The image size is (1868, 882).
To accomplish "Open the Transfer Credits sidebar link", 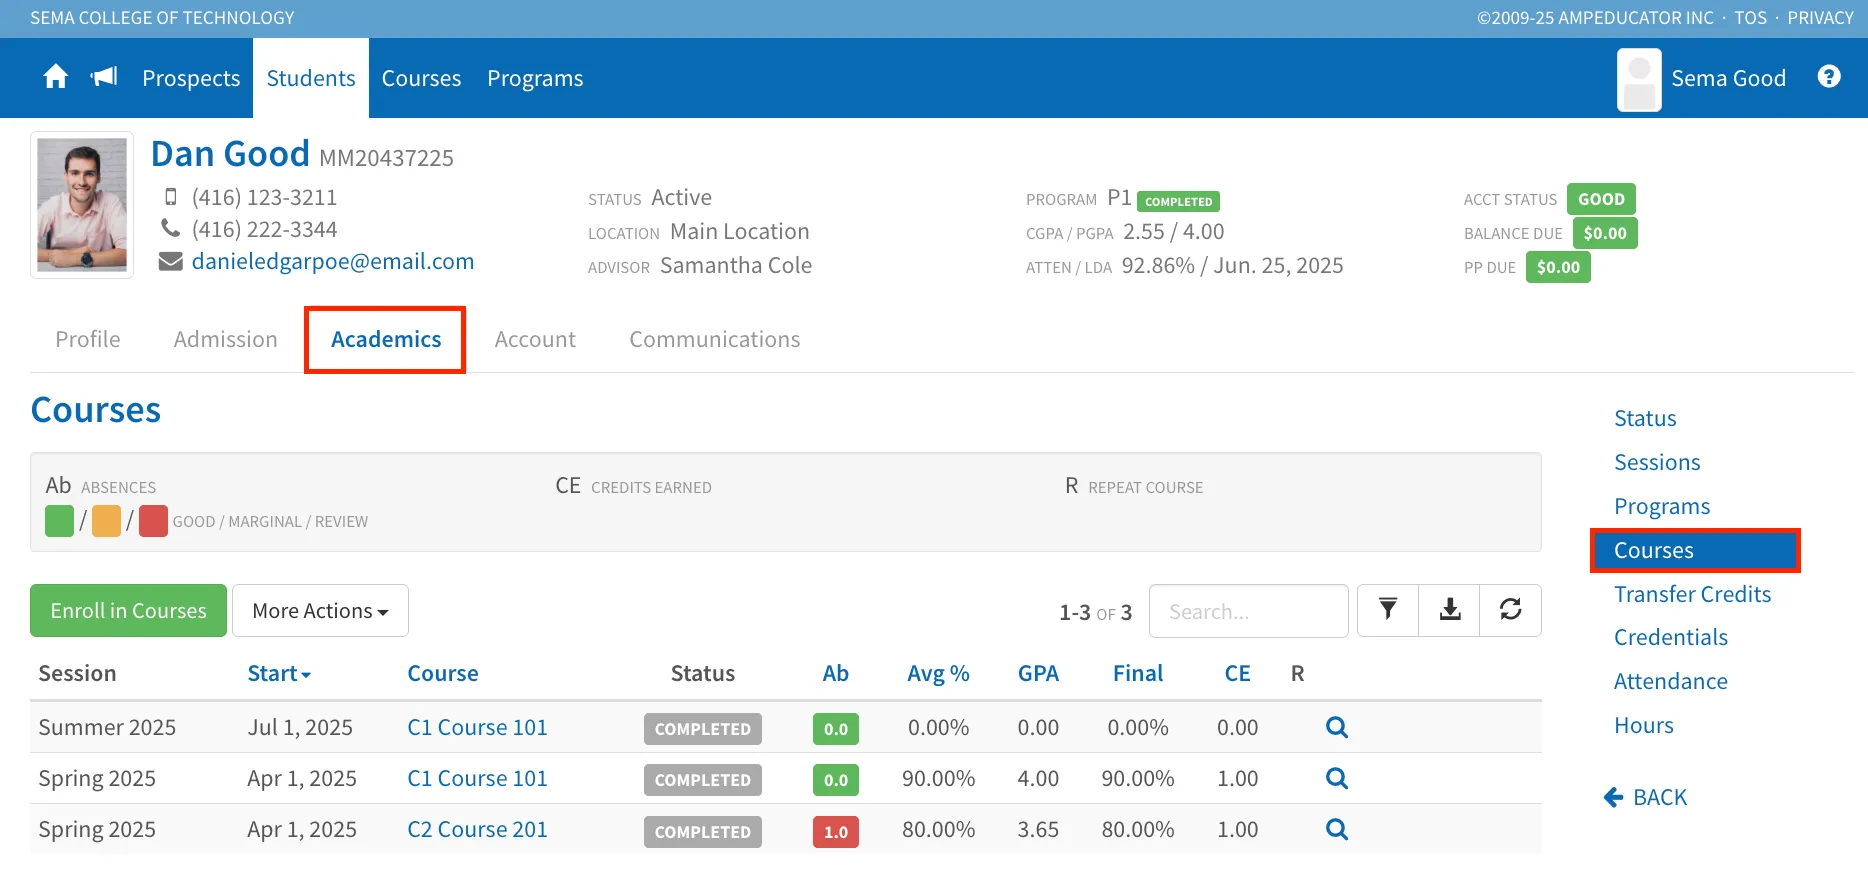I will pos(1692,594).
